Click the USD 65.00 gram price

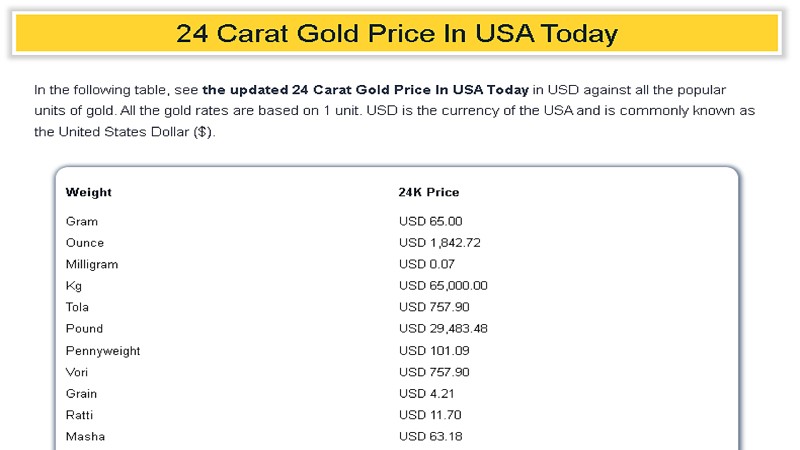(x=431, y=221)
